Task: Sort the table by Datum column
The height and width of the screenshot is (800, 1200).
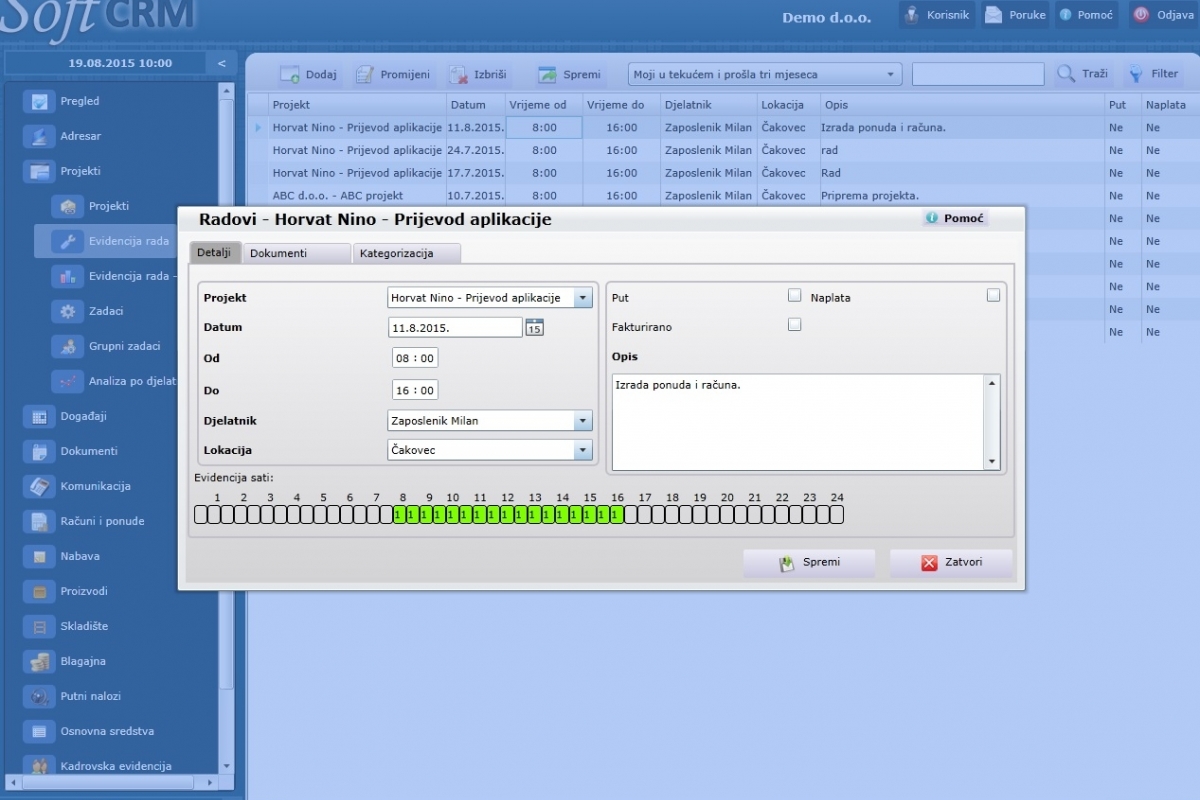Action: 475,105
